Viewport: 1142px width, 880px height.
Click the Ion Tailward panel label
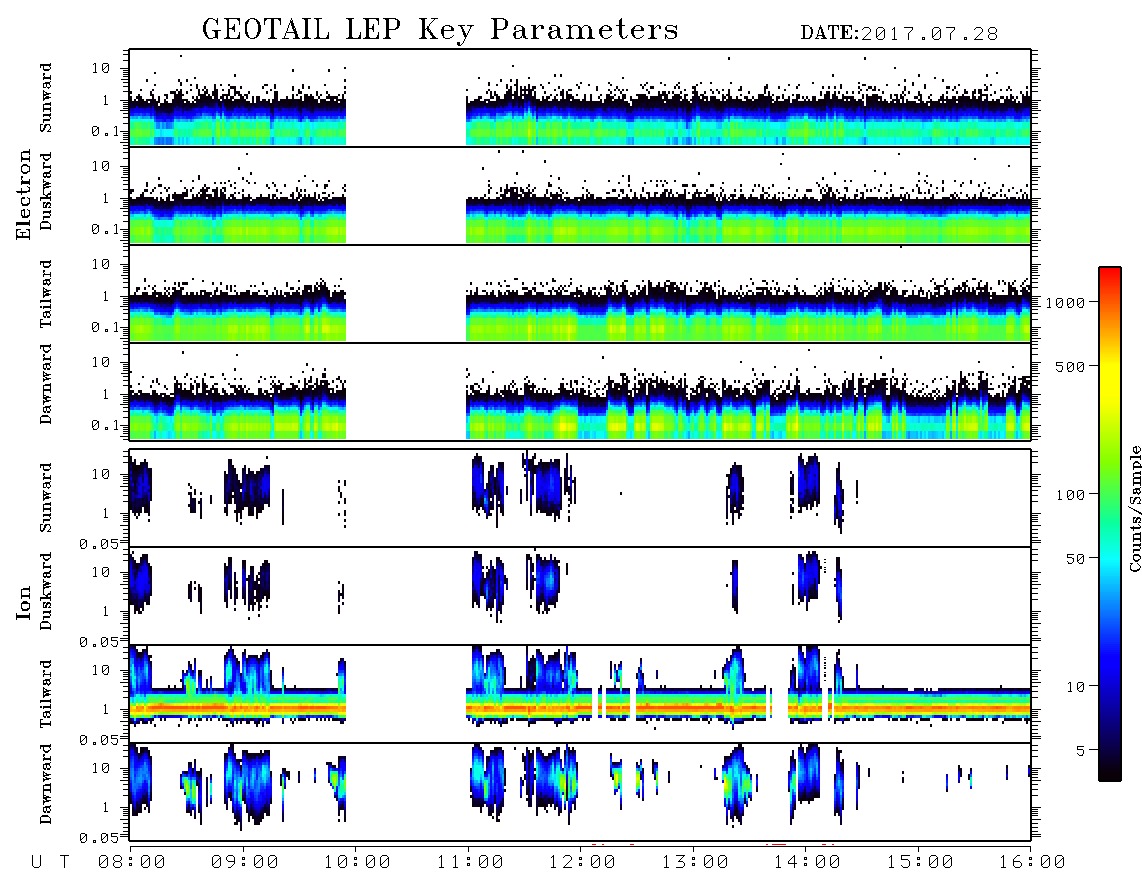click(46, 693)
